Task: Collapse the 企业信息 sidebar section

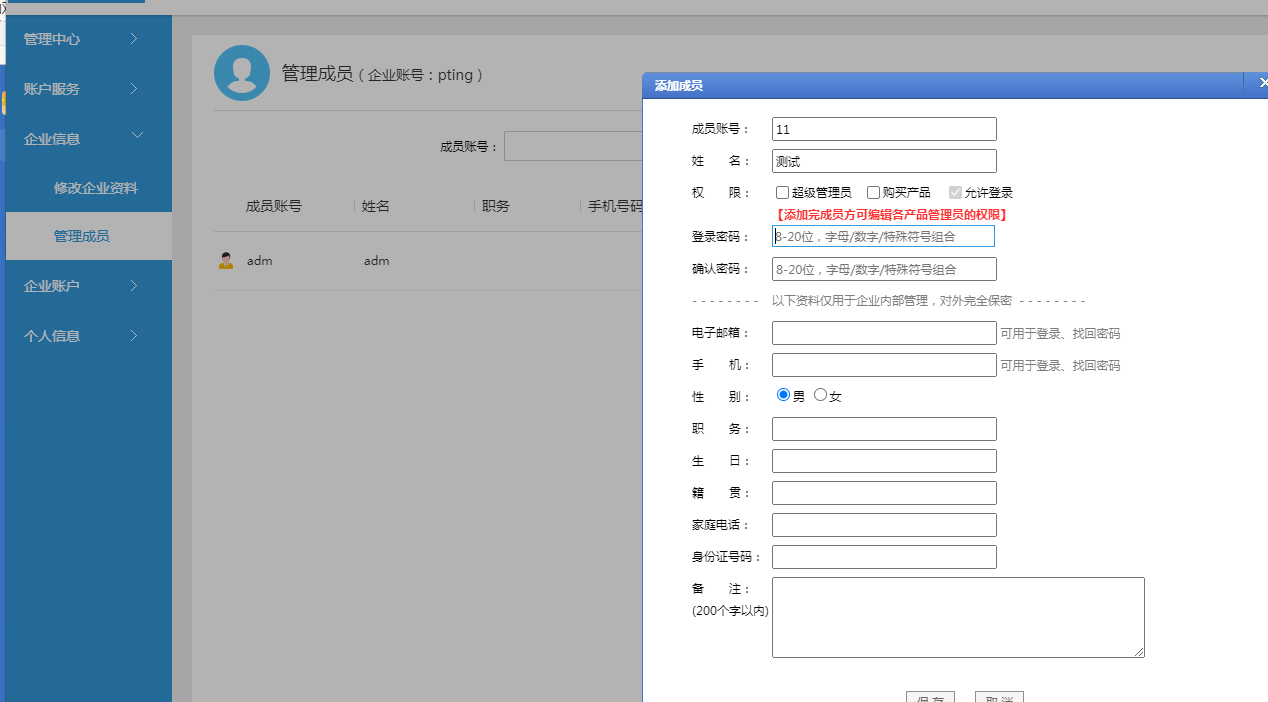Action: click(137, 136)
